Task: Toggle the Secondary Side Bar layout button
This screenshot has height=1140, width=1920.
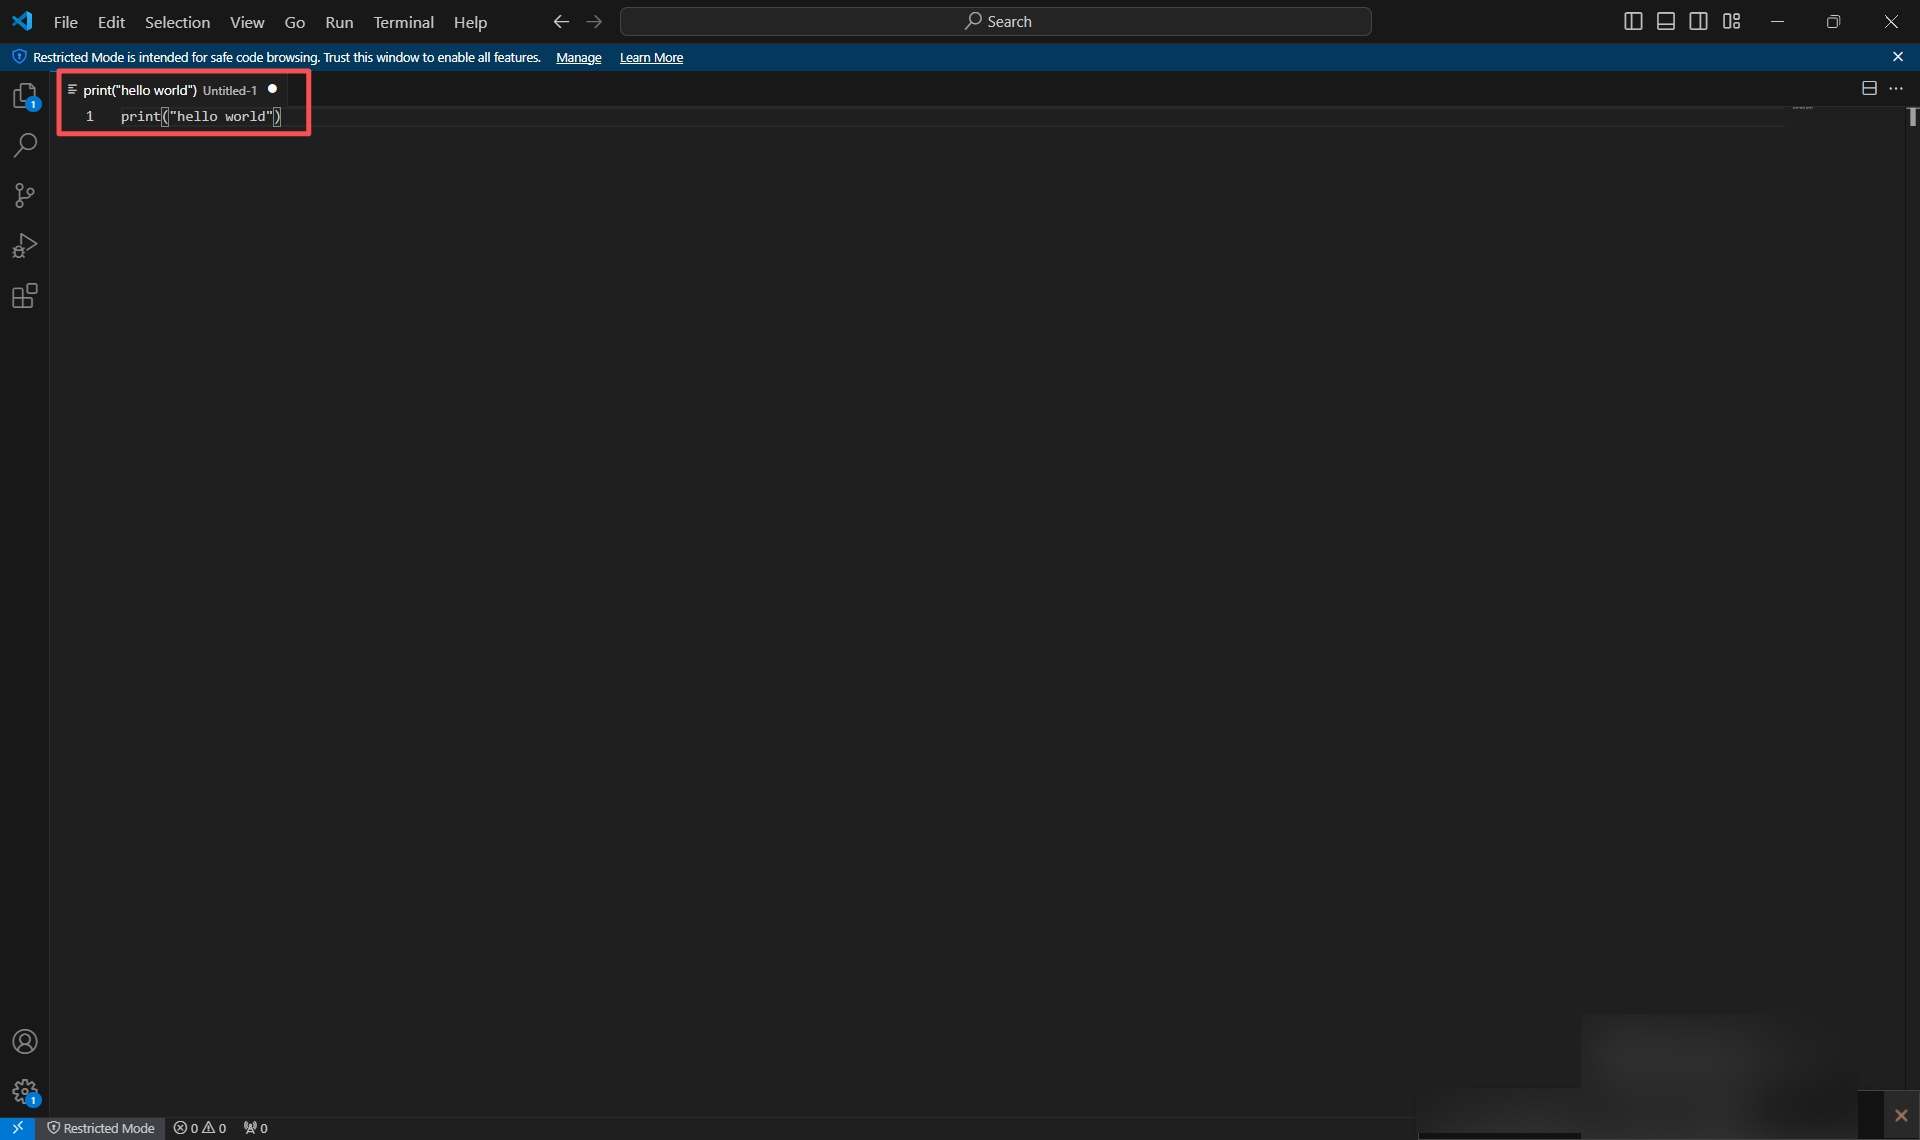Action: [x=1699, y=22]
